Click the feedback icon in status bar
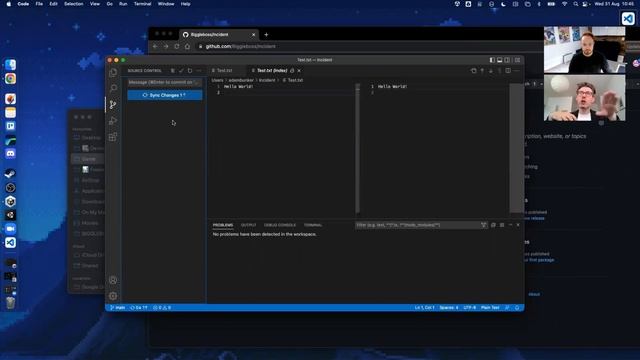Viewport: 640px width, 360px height. (507, 308)
